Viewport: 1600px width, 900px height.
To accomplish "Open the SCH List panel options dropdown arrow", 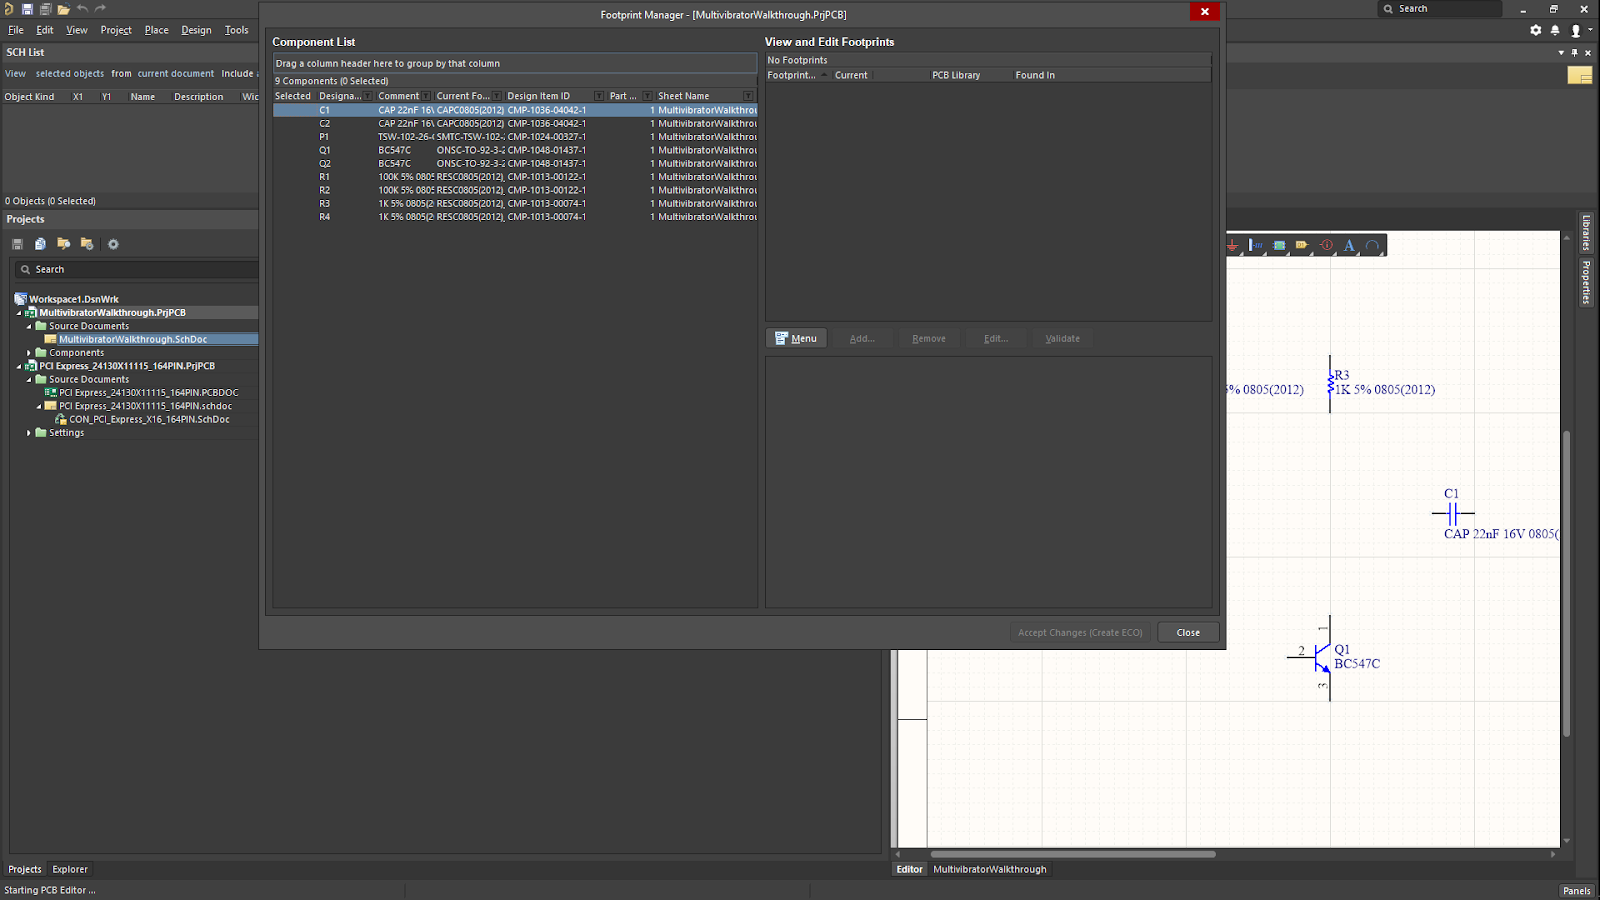I will tap(1561, 52).
